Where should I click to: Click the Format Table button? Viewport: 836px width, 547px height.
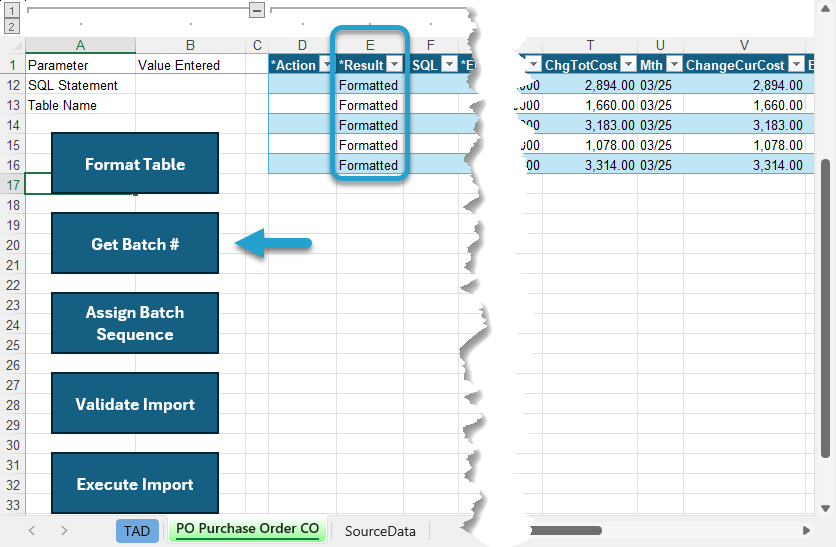135,163
